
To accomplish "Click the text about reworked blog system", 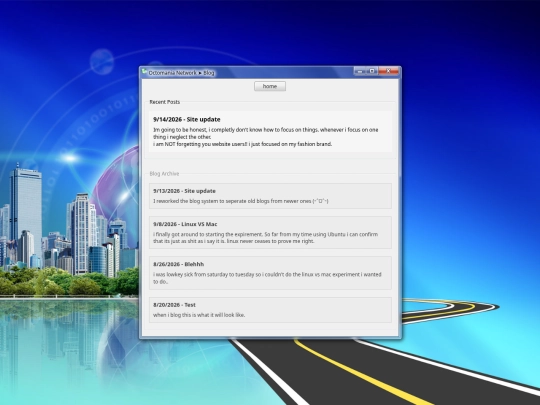I will (241, 201).
